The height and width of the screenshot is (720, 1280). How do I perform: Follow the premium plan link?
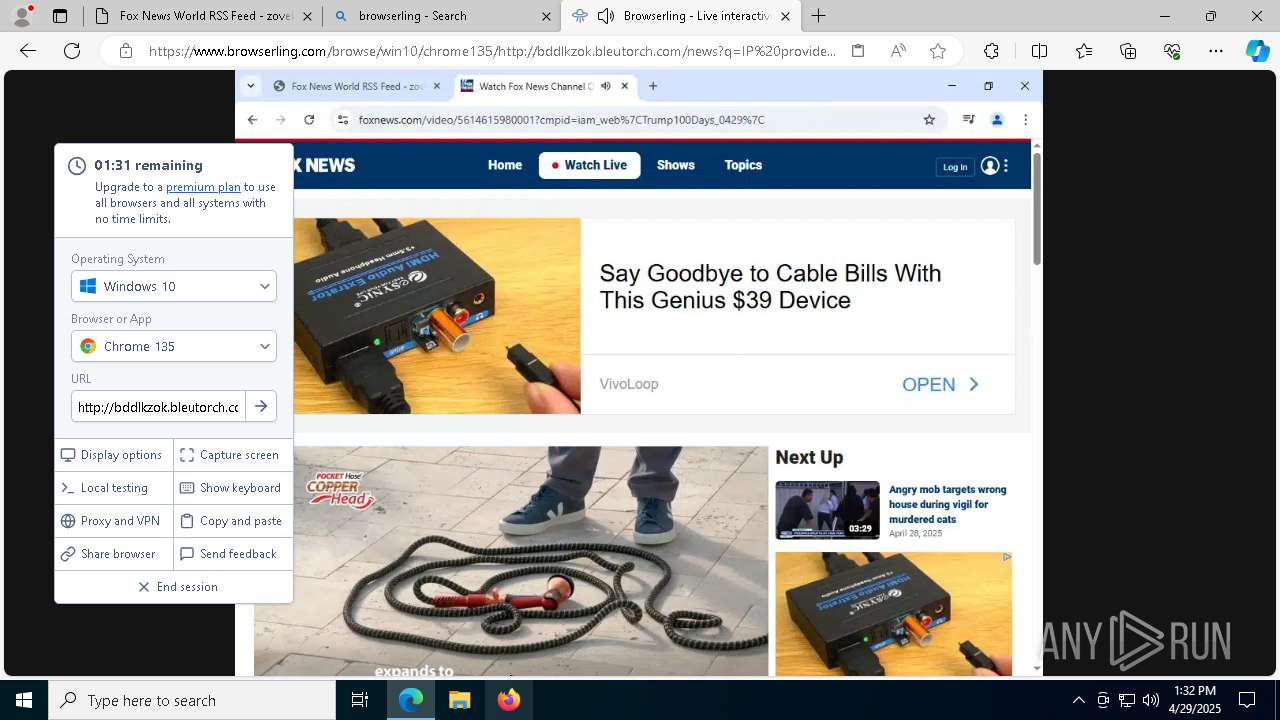(203, 187)
